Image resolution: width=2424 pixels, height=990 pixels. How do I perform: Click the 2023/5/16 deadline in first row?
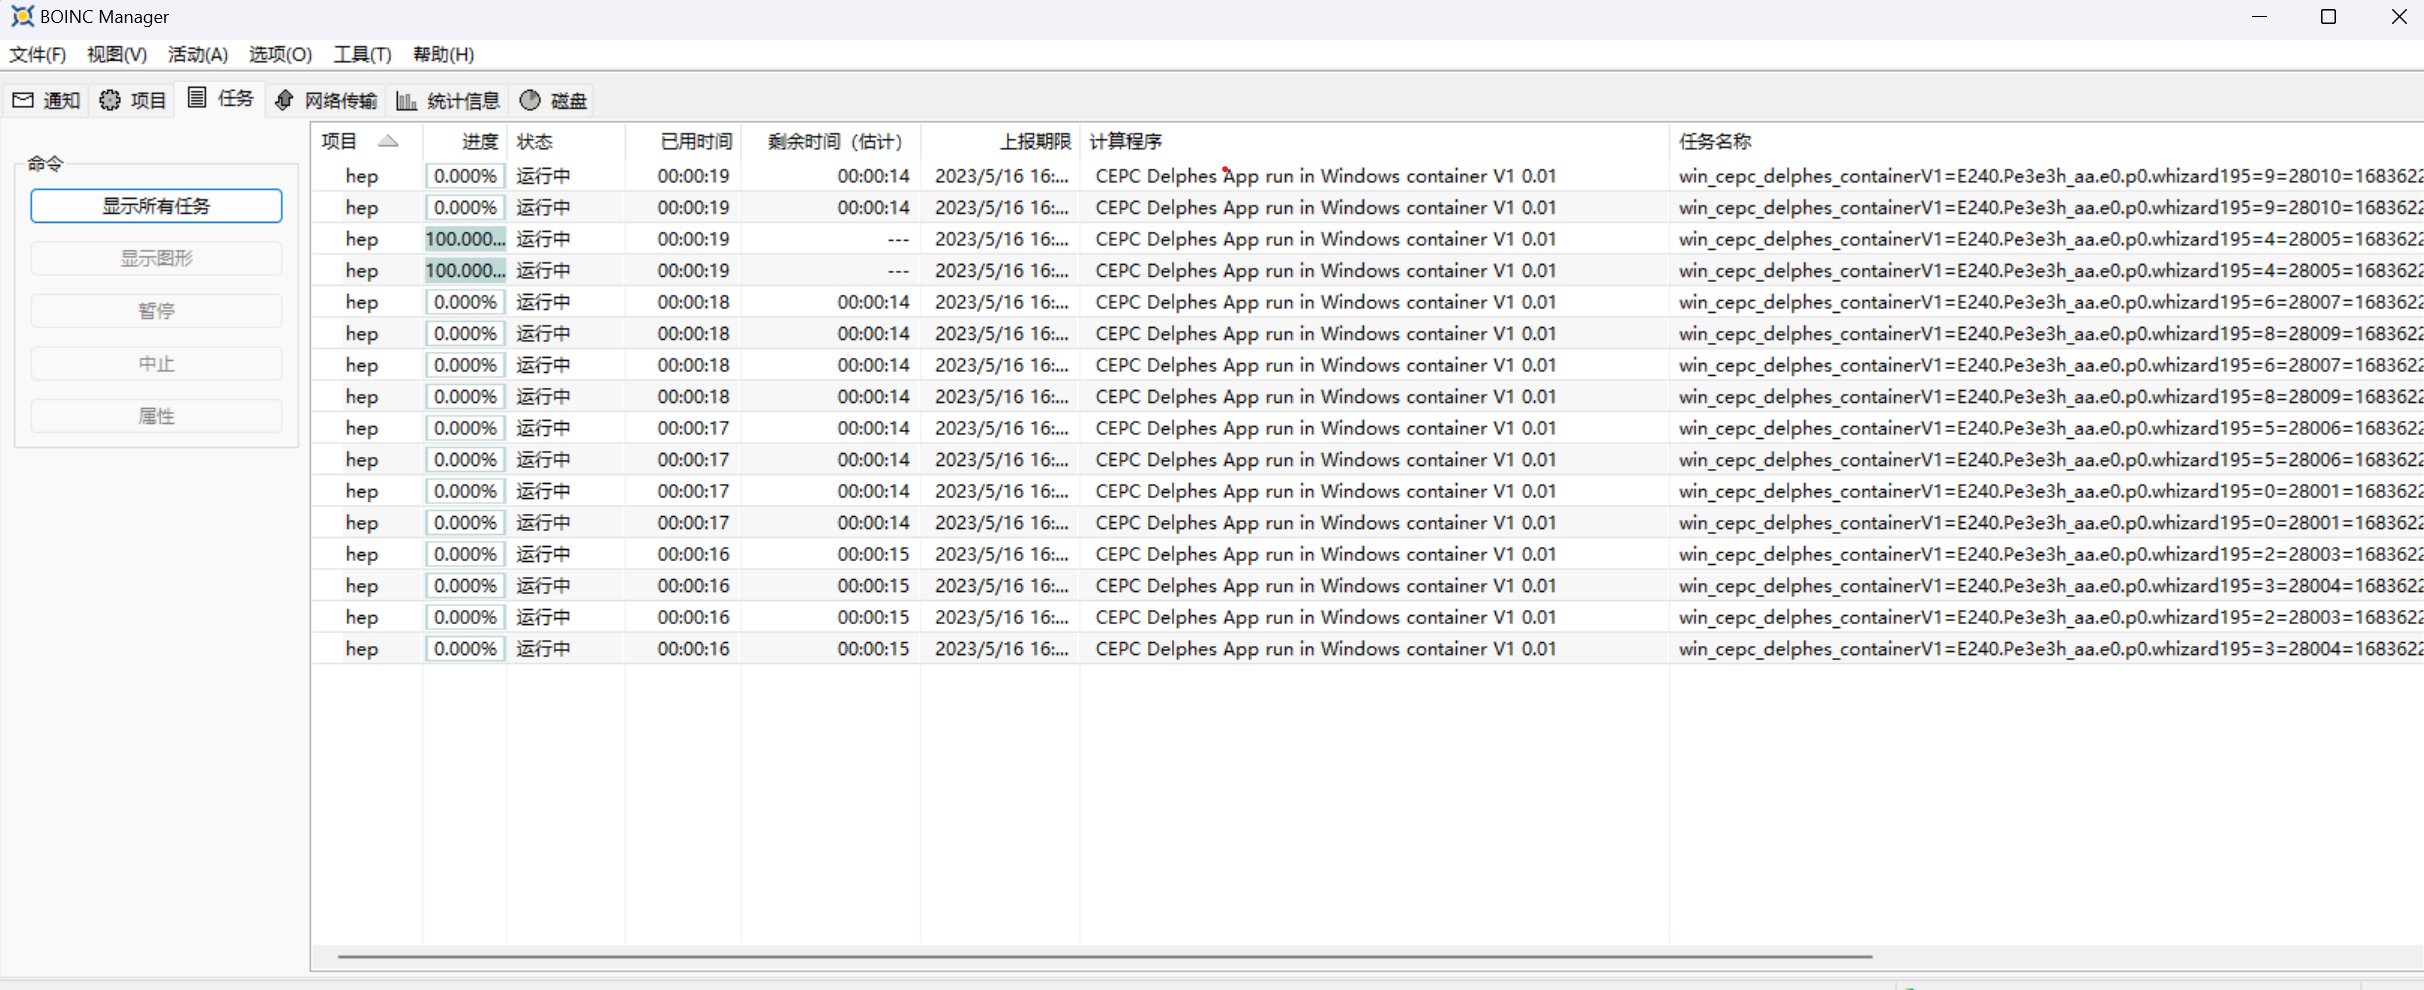(1002, 176)
